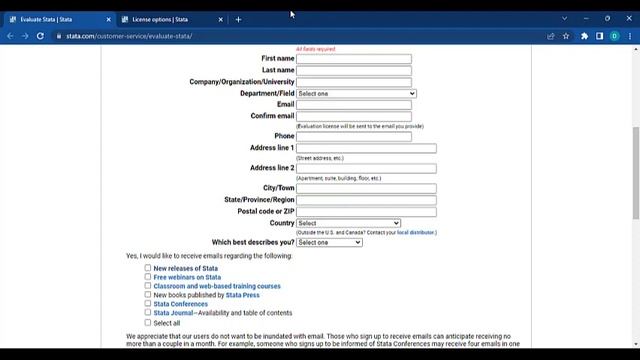Close the License options tab
Image resolution: width=640 pixels, height=360 pixels.
(x=220, y=19)
